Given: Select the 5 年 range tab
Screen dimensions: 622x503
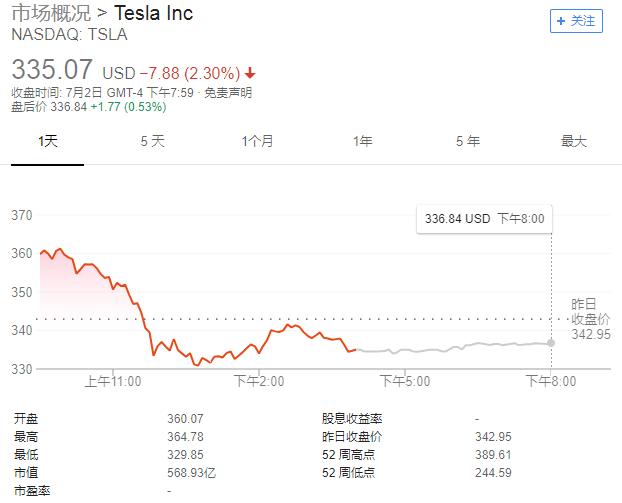Looking at the screenshot, I should 468,141.
